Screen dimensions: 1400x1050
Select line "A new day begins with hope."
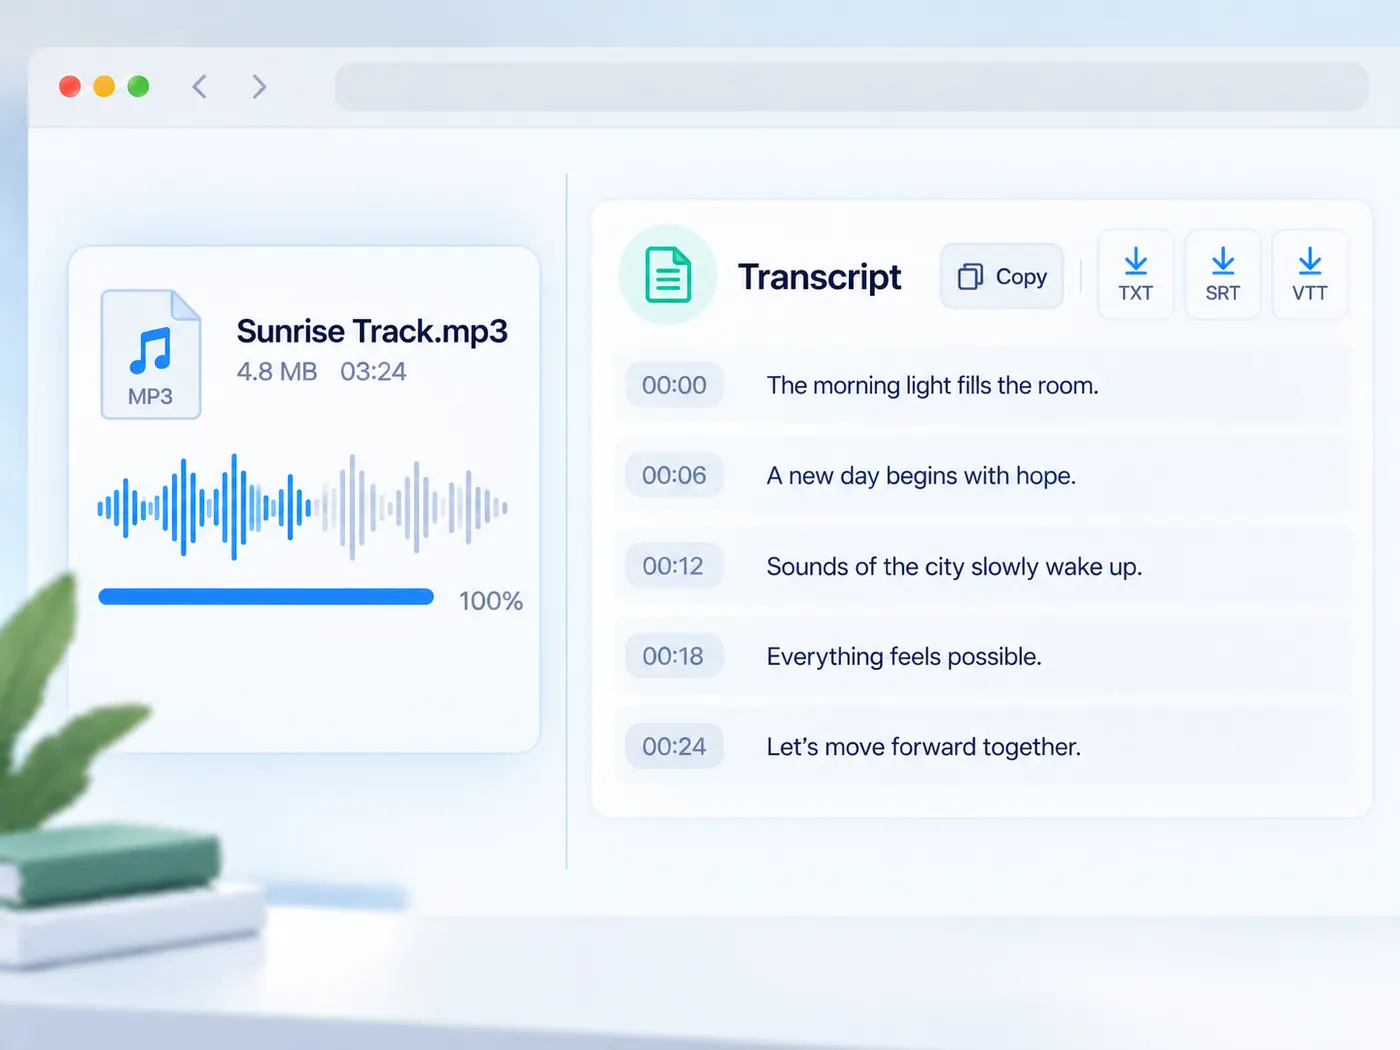[921, 475]
